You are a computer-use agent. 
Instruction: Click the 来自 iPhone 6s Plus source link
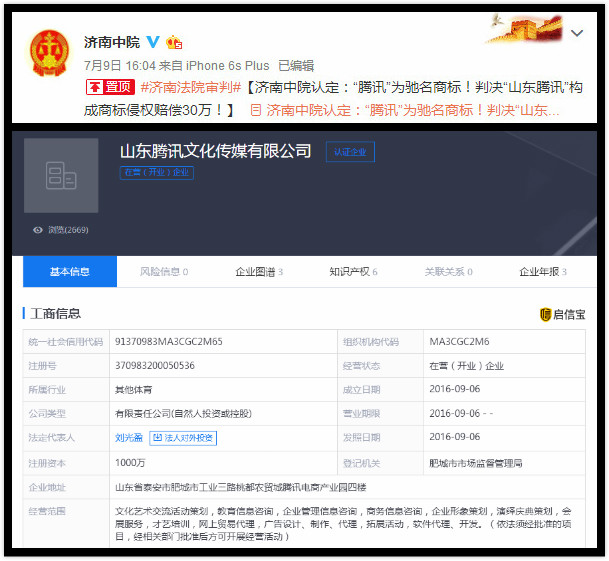coord(214,66)
